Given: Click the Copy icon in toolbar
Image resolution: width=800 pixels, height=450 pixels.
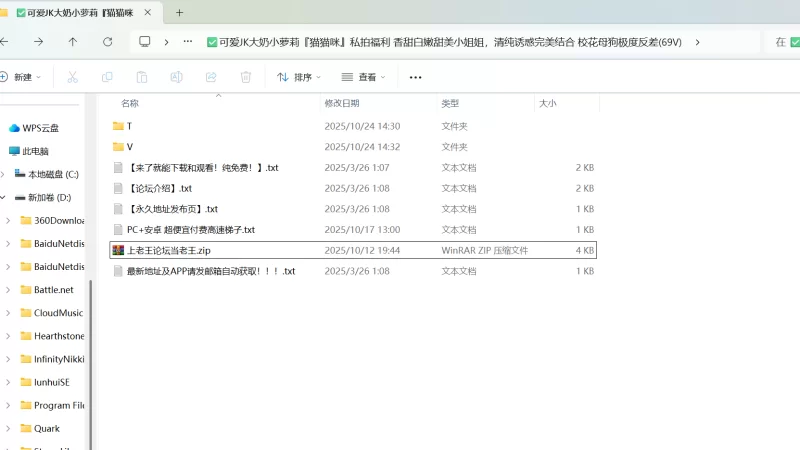Looking at the screenshot, I should click(x=107, y=77).
